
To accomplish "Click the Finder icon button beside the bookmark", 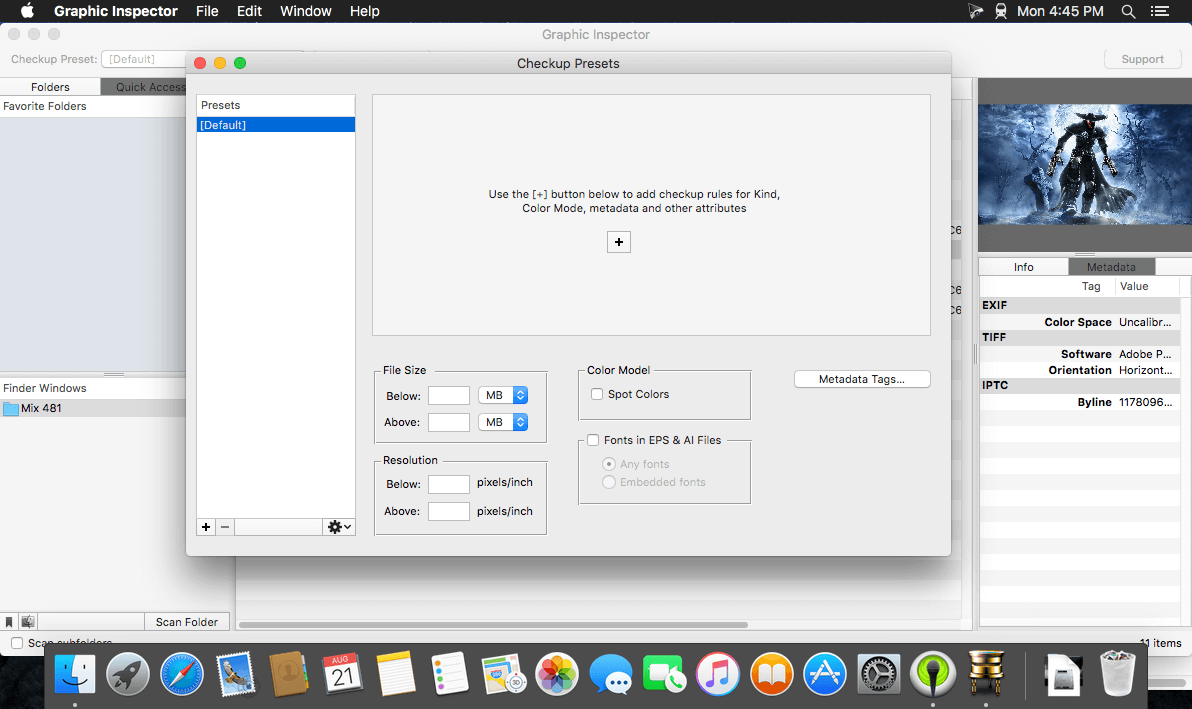I will coord(28,622).
